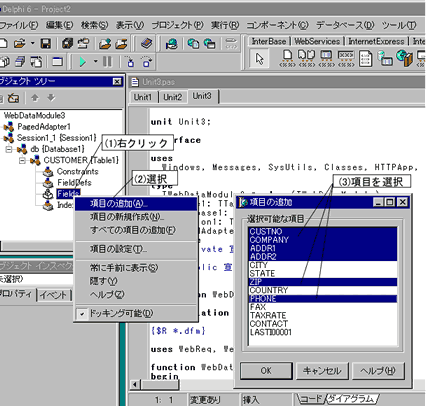Screen dimensions: 440x406
Task: Click the New Form toolbar icon
Action: (57, 62)
